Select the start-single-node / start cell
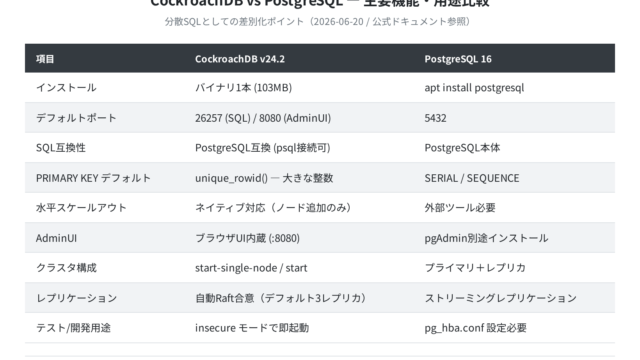640x360 pixels. 251,268
